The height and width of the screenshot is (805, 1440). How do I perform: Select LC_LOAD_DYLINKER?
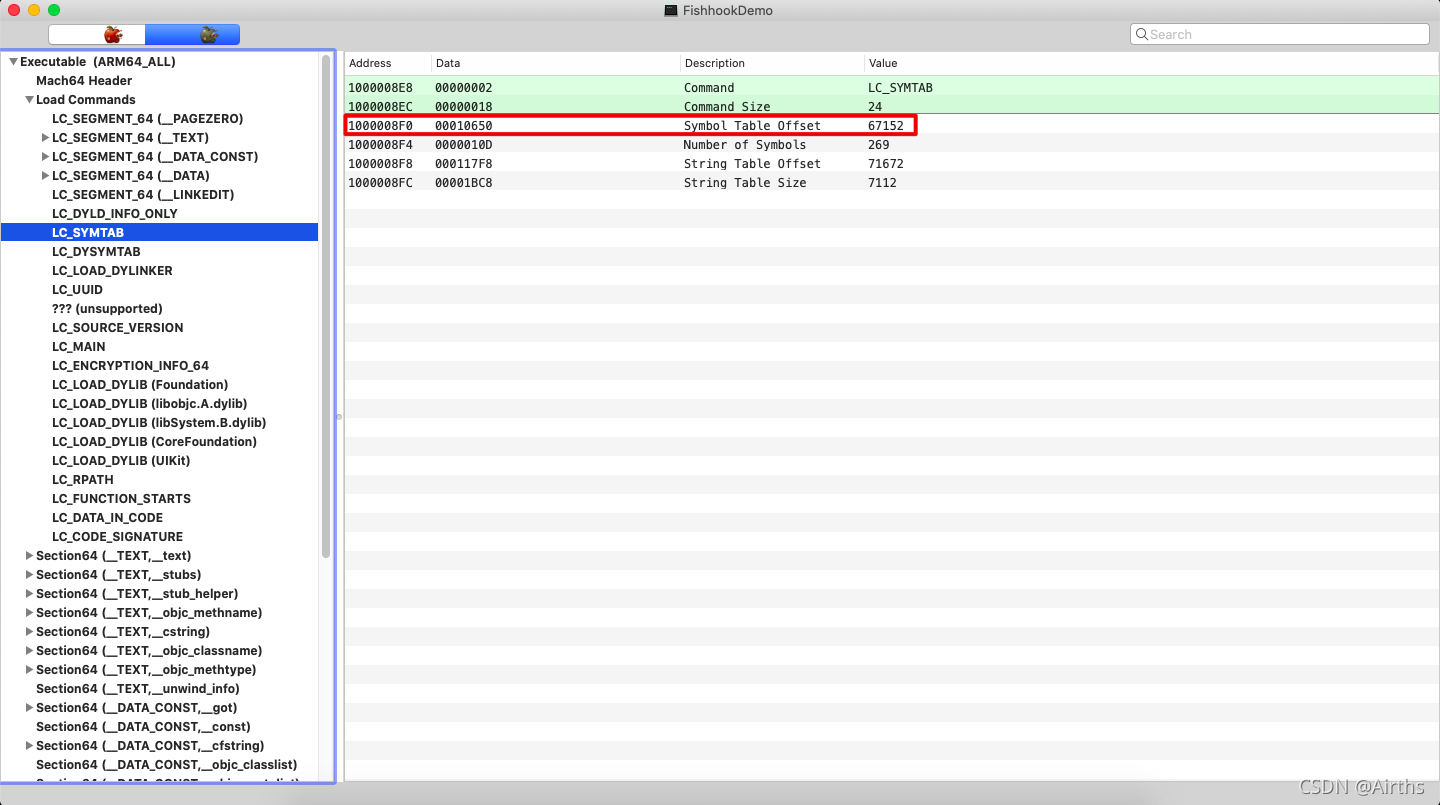point(112,271)
